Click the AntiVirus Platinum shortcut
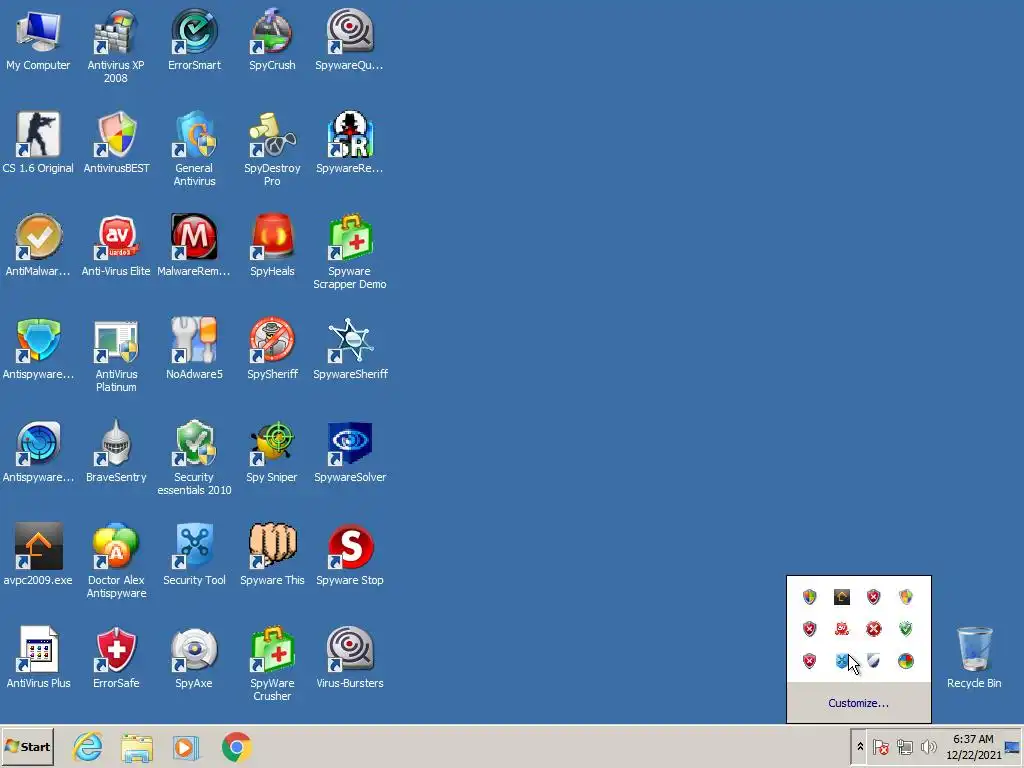This screenshot has width=1024, height=768. point(116,355)
